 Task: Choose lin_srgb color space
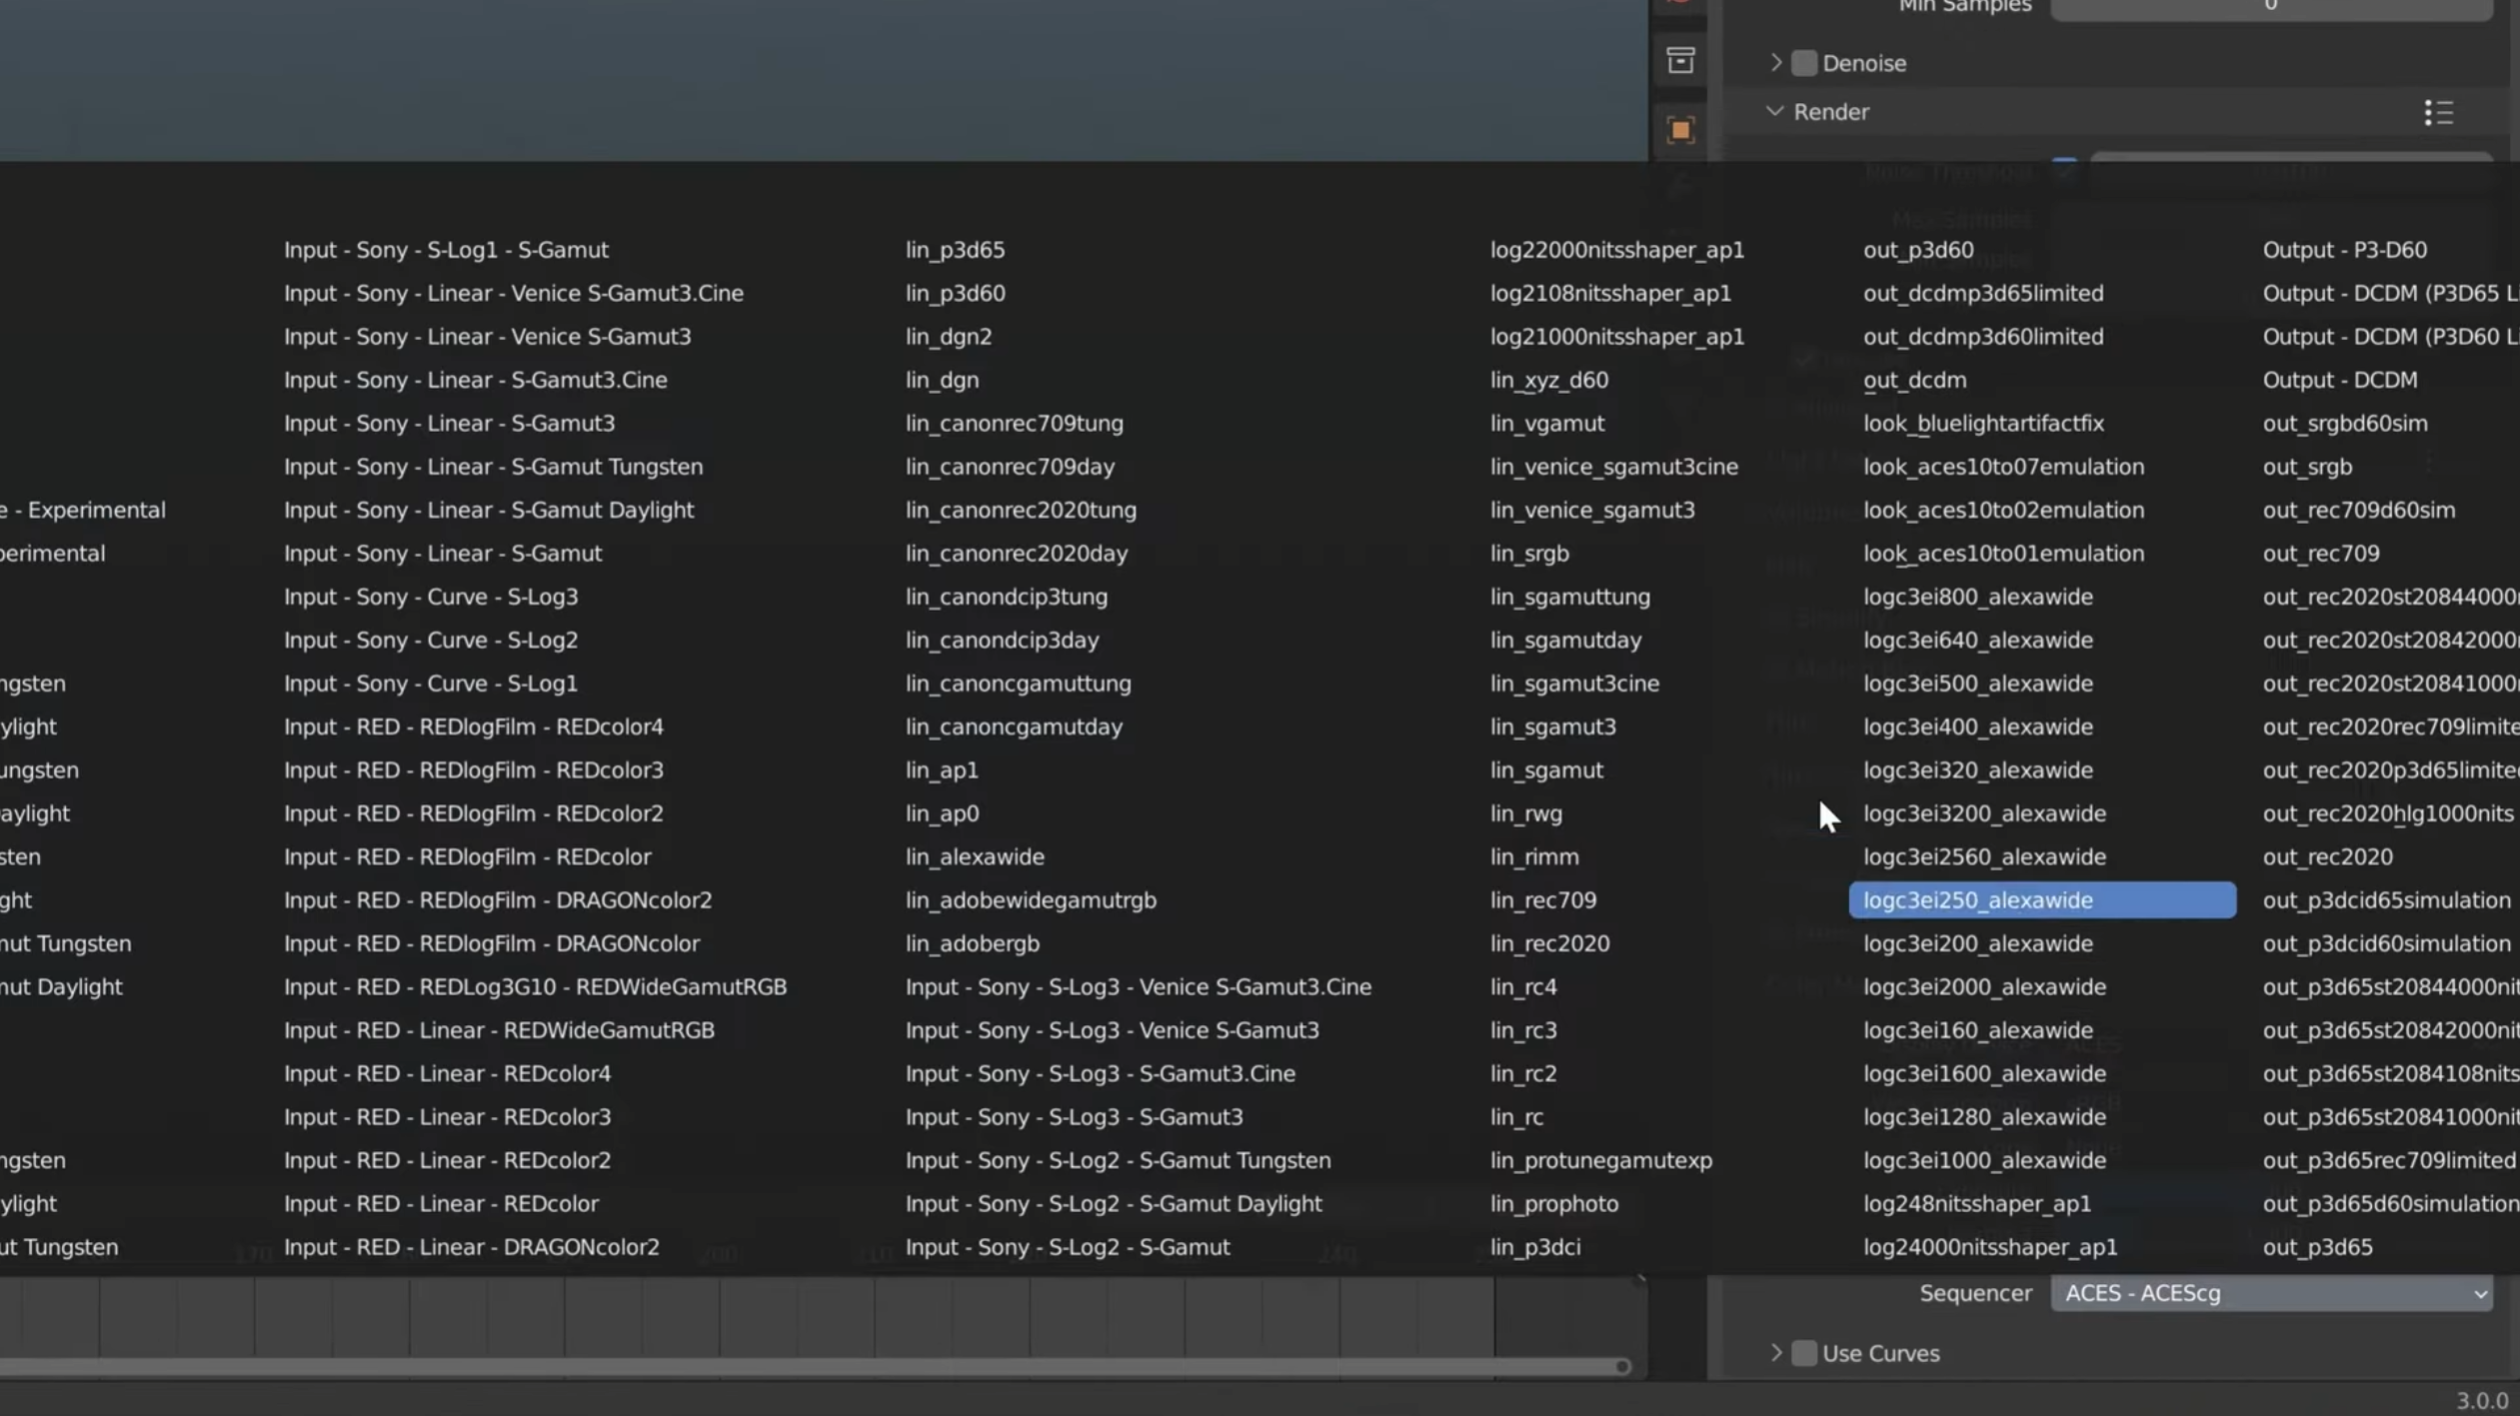[x=1529, y=553]
